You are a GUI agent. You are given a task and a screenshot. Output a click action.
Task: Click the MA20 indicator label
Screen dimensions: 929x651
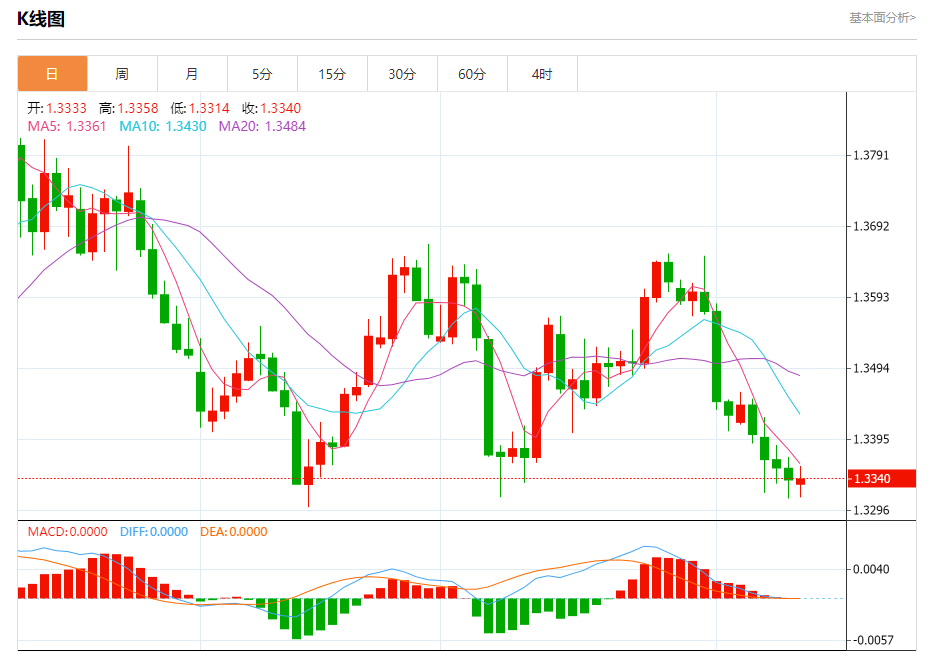tap(262, 126)
